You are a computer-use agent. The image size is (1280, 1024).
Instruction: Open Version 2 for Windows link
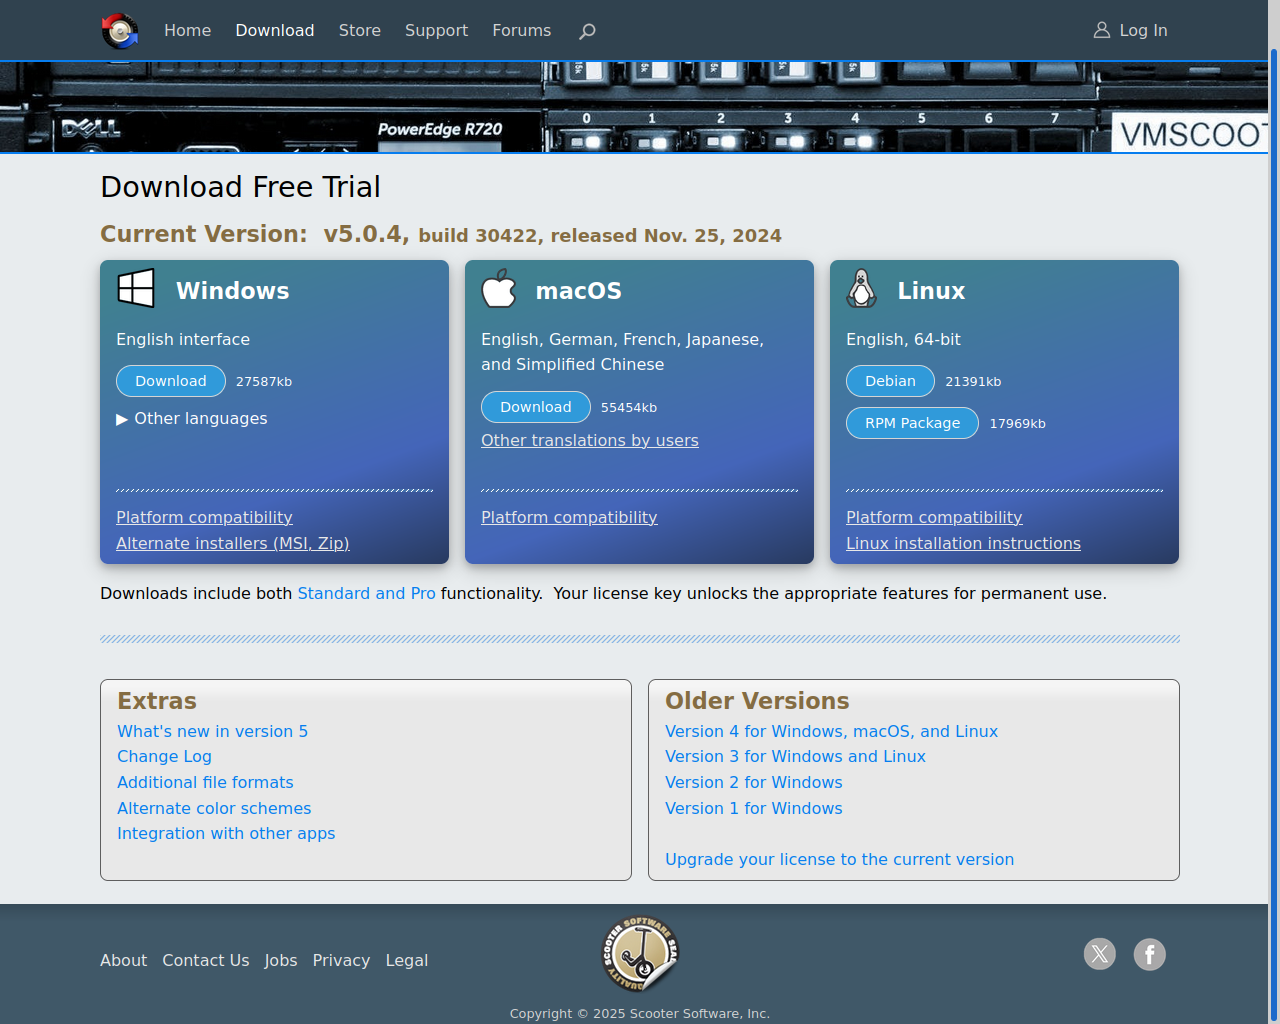[754, 782]
